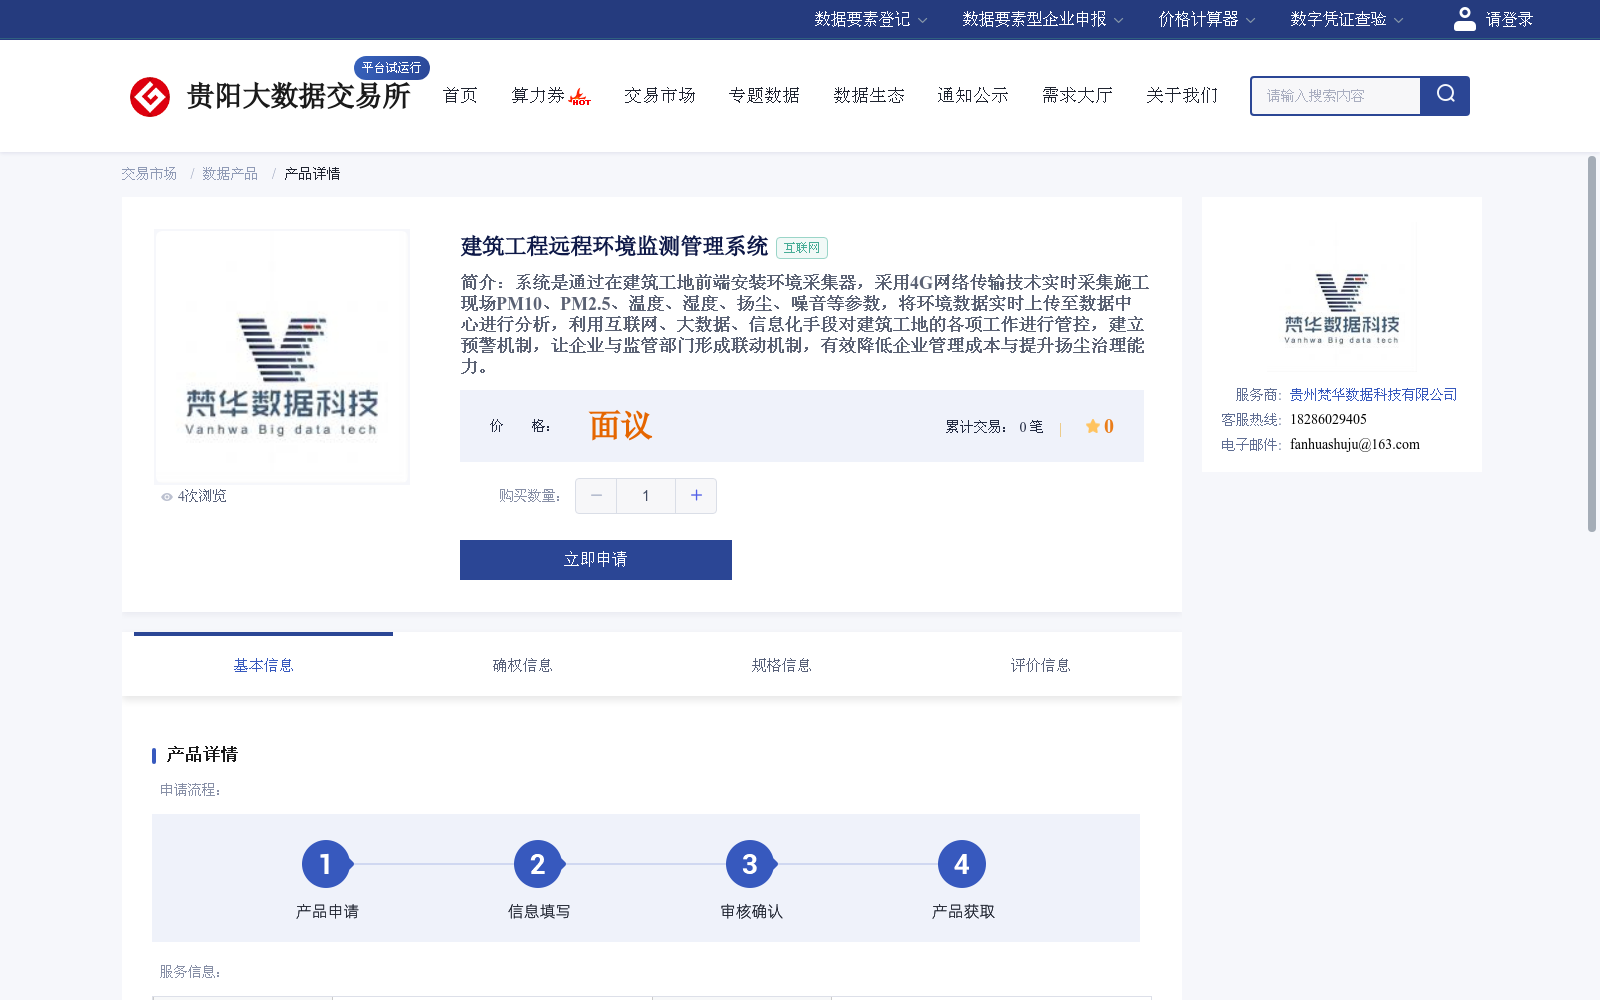Click the 产品详情 section heading
The image size is (1600, 1000).
coord(202,754)
